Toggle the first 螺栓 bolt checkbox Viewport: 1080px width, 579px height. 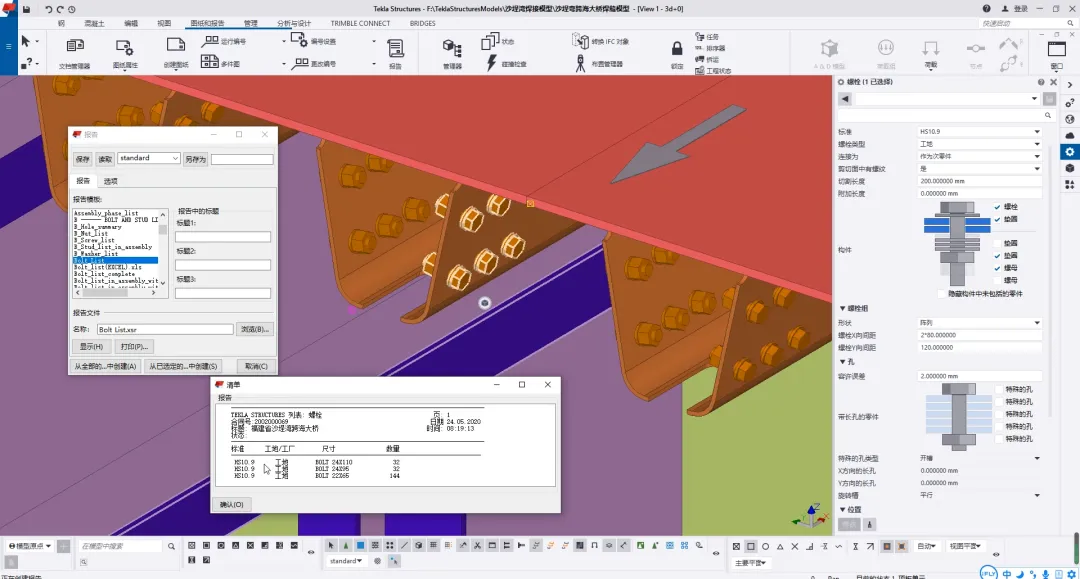(997, 207)
